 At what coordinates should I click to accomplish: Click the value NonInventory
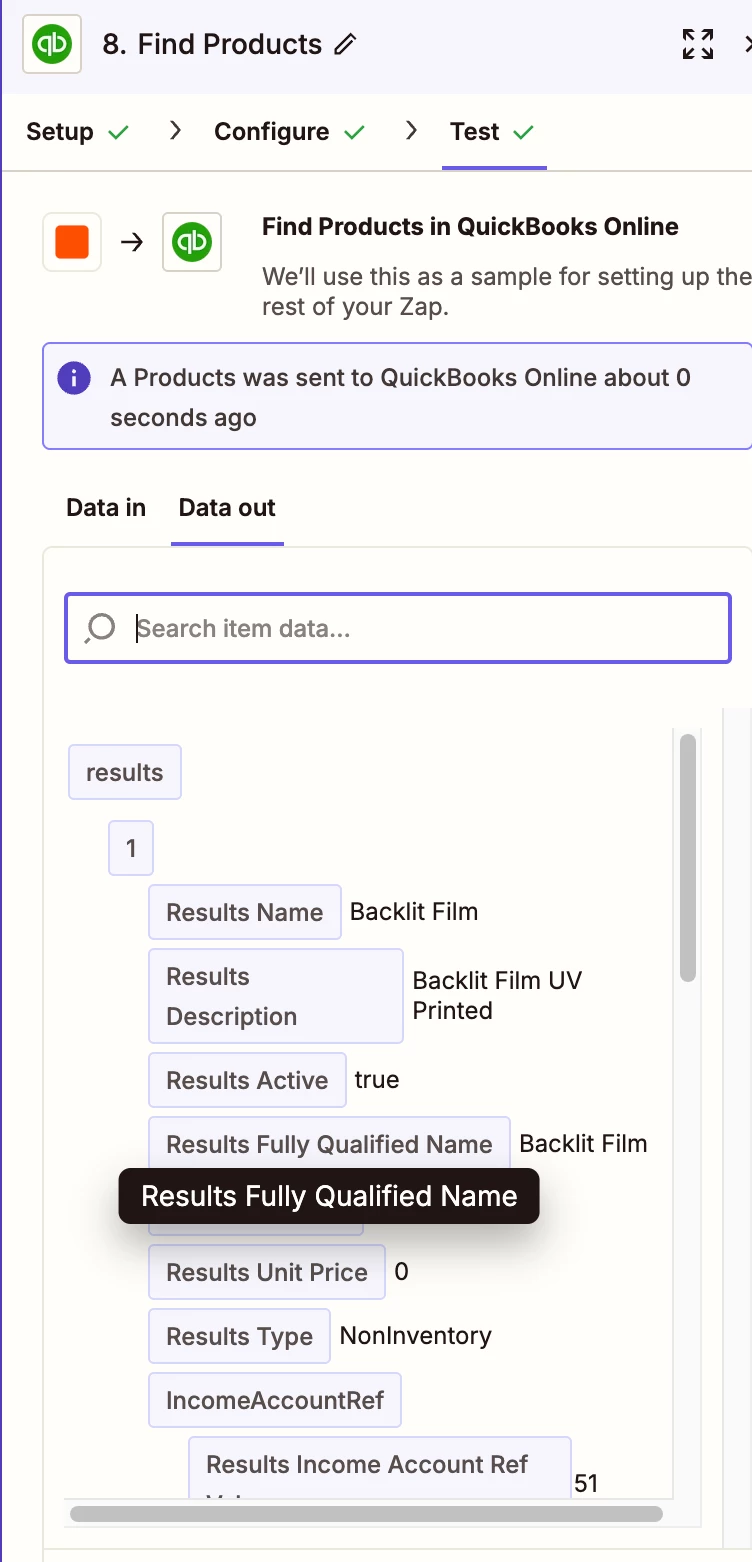(416, 1336)
